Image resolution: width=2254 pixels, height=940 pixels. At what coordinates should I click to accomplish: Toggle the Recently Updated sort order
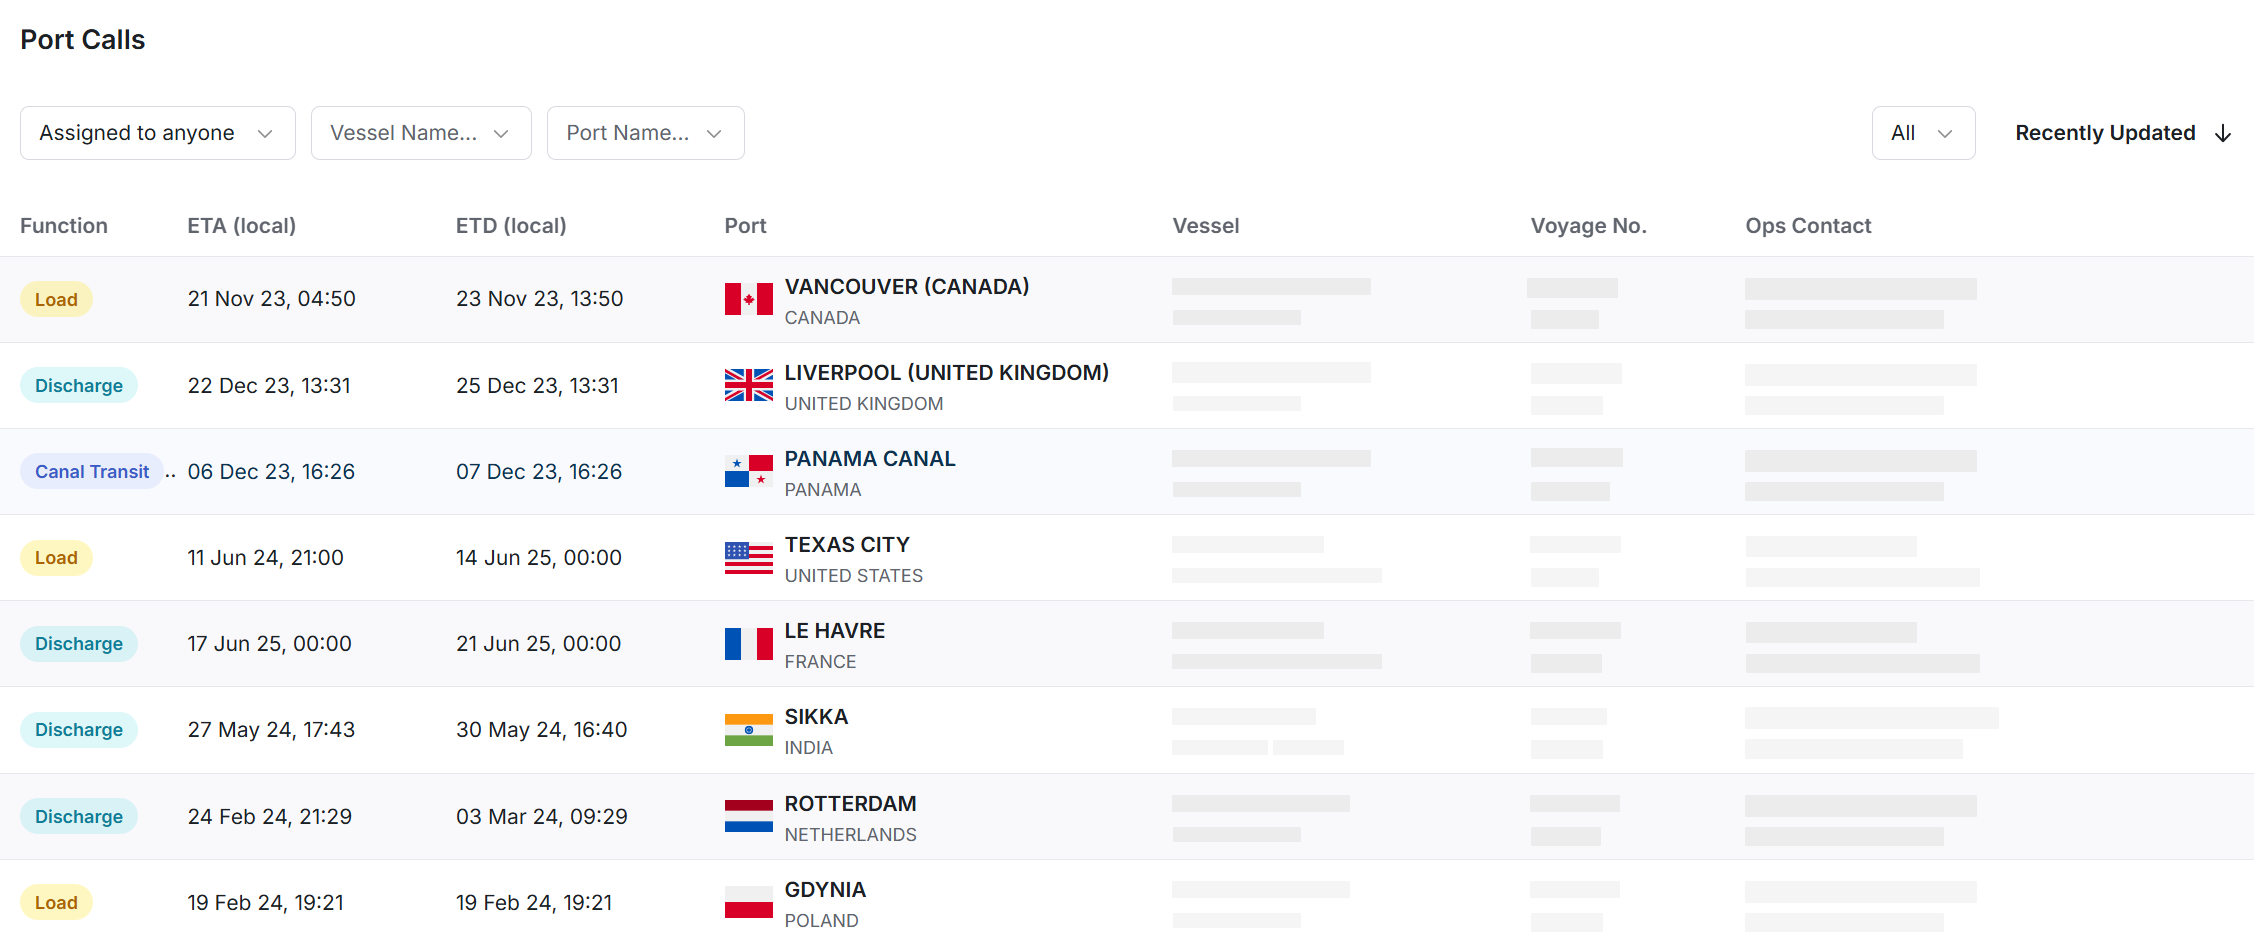click(x=2122, y=133)
